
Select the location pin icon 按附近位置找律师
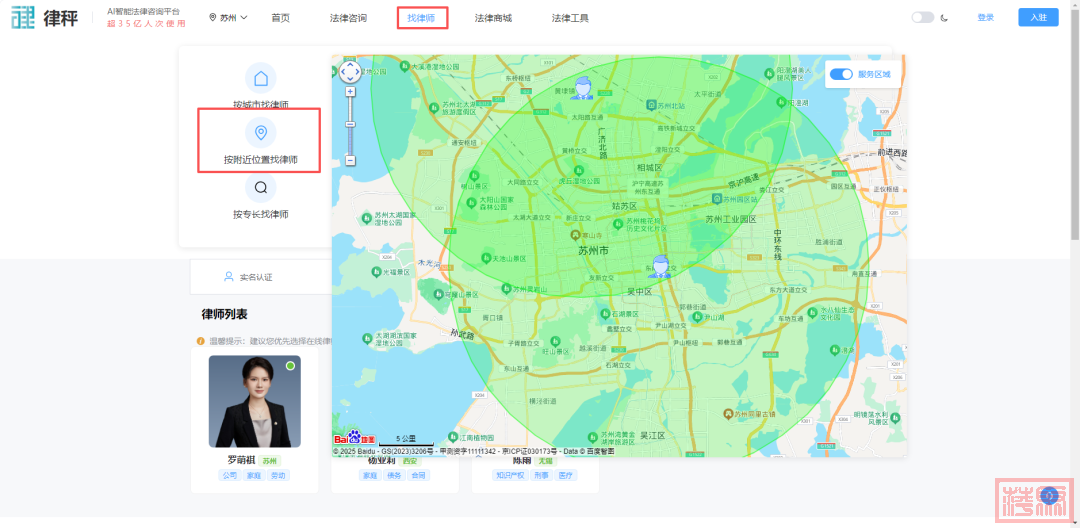pyautogui.click(x=261, y=133)
